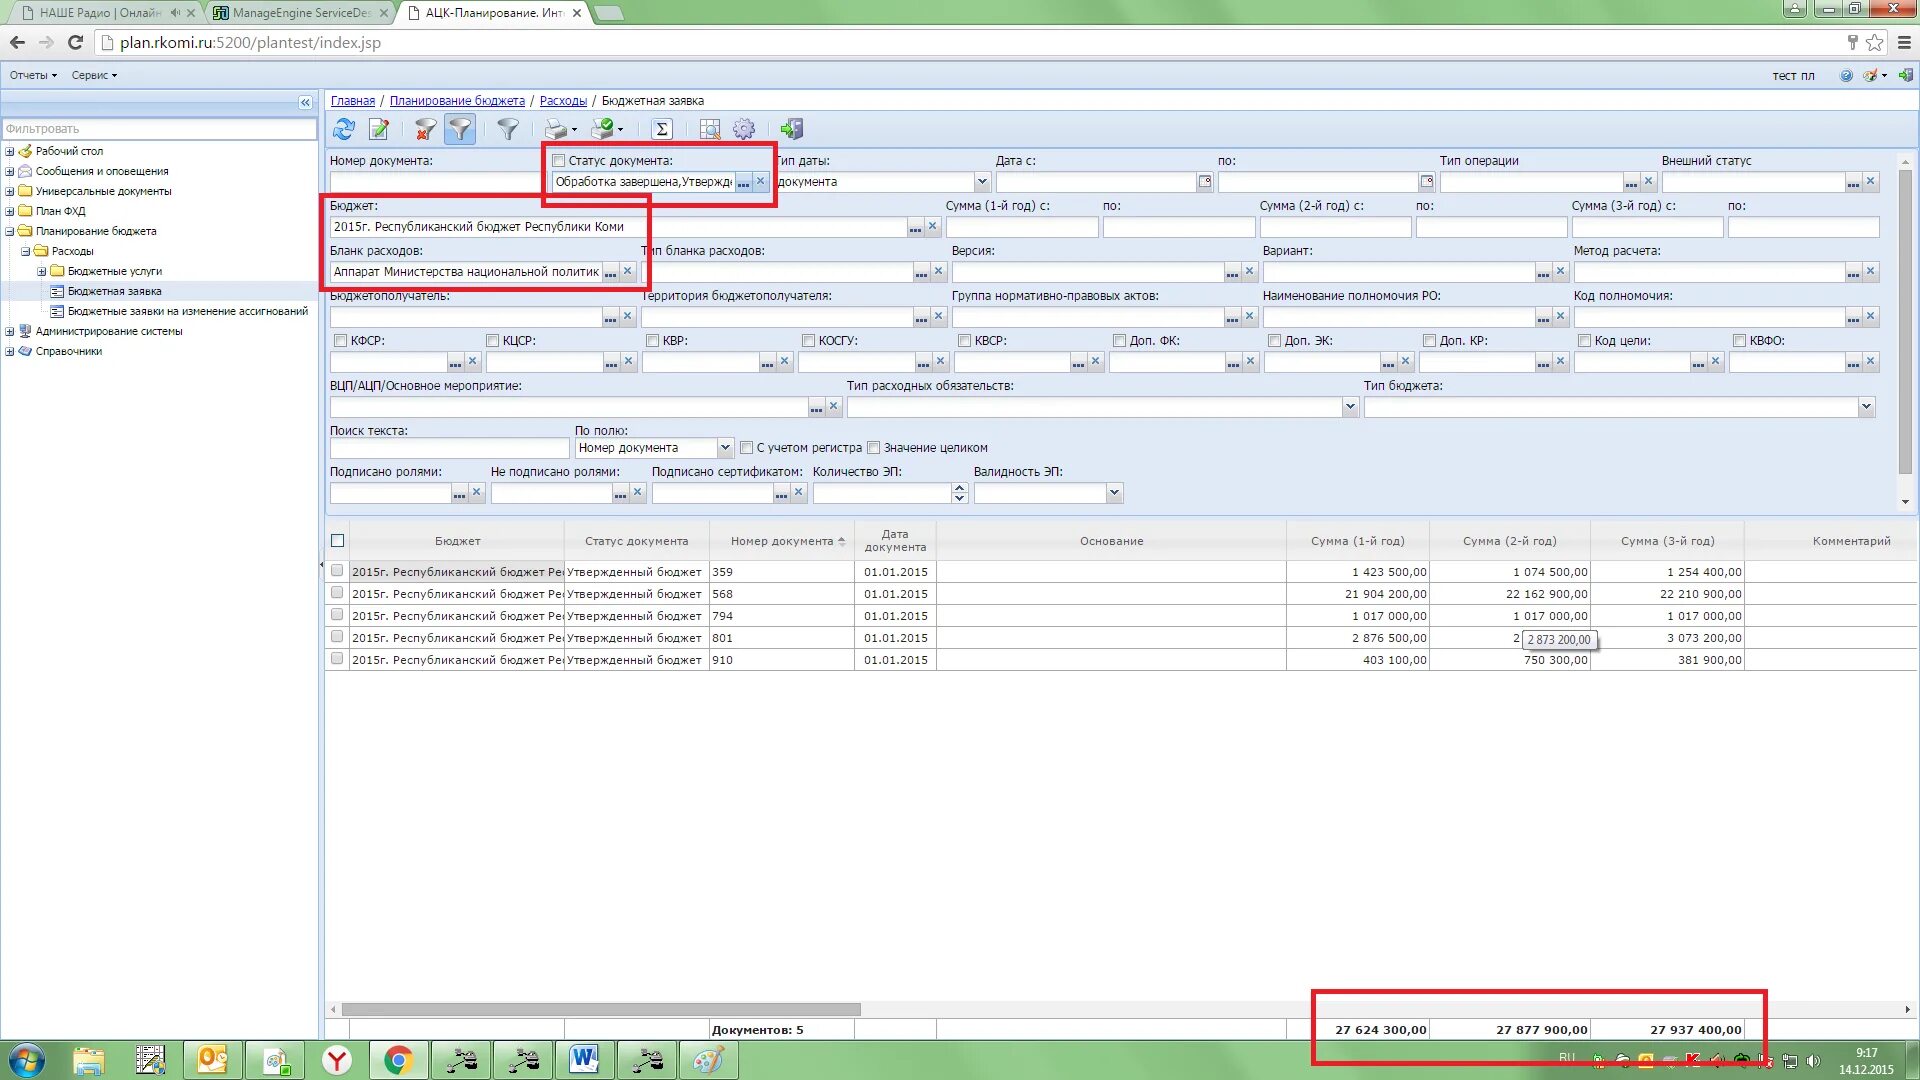Image resolution: width=1920 pixels, height=1080 pixels.
Task: Open the printer icon in toolbar
Action: pyautogui.click(x=556, y=129)
